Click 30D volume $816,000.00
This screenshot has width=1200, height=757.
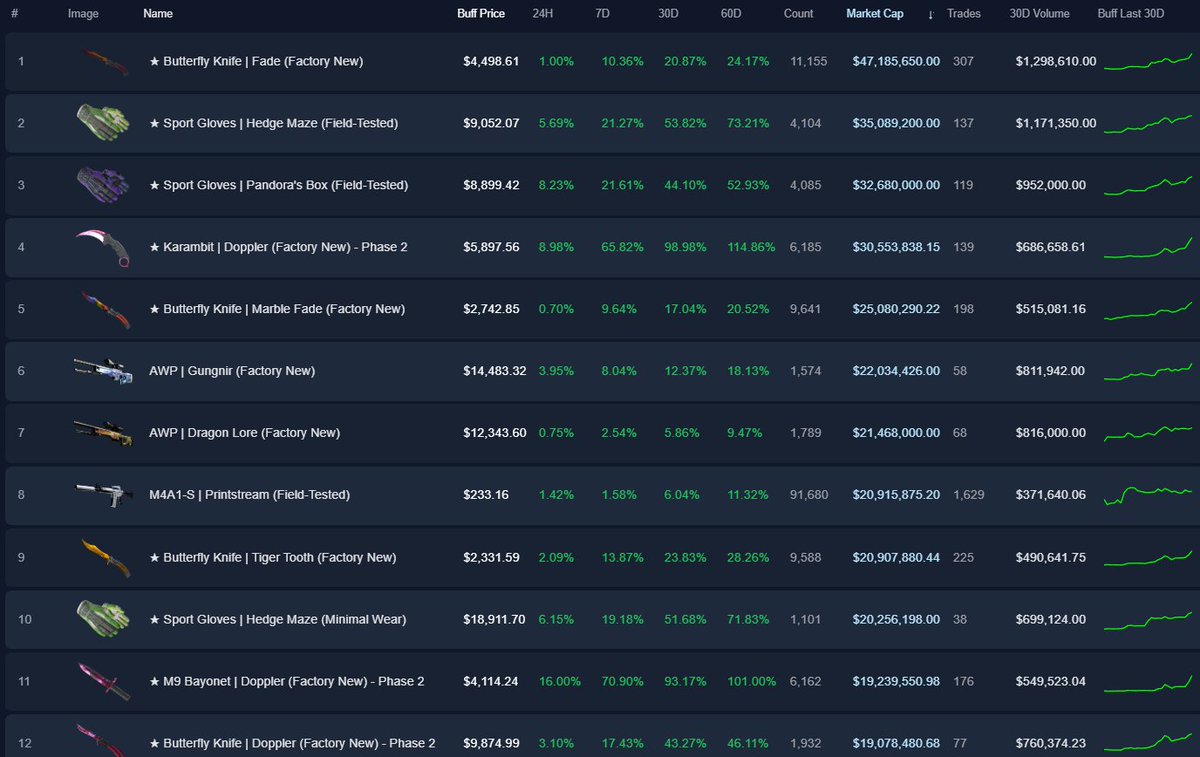(1050, 433)
